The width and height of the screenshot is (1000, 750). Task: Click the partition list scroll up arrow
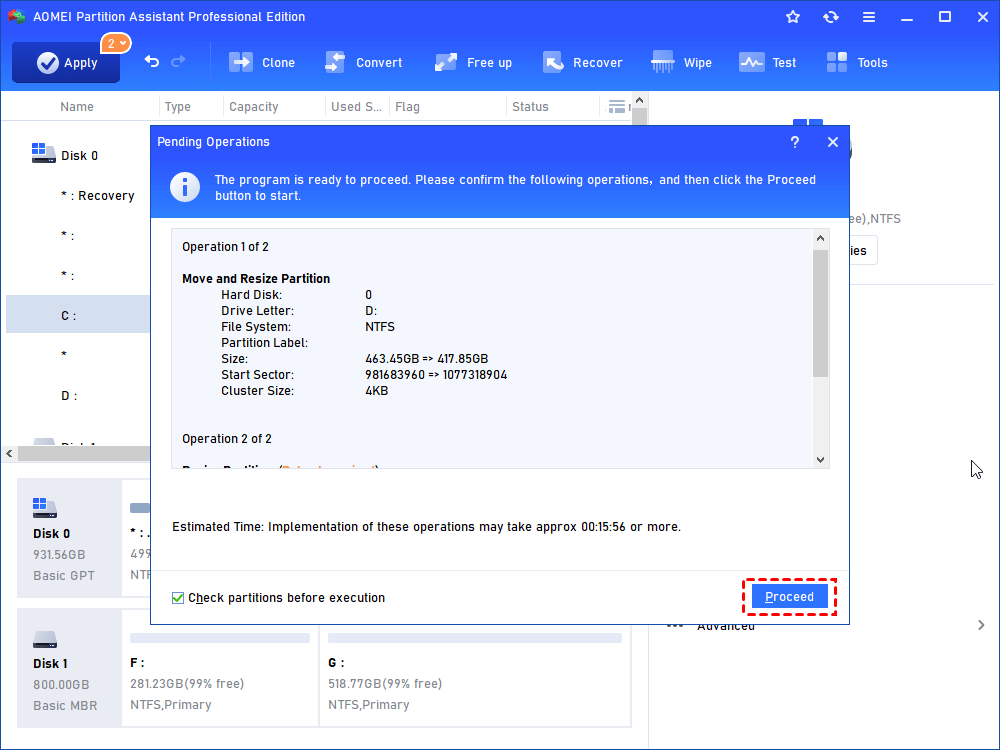(x=640, y=101)
